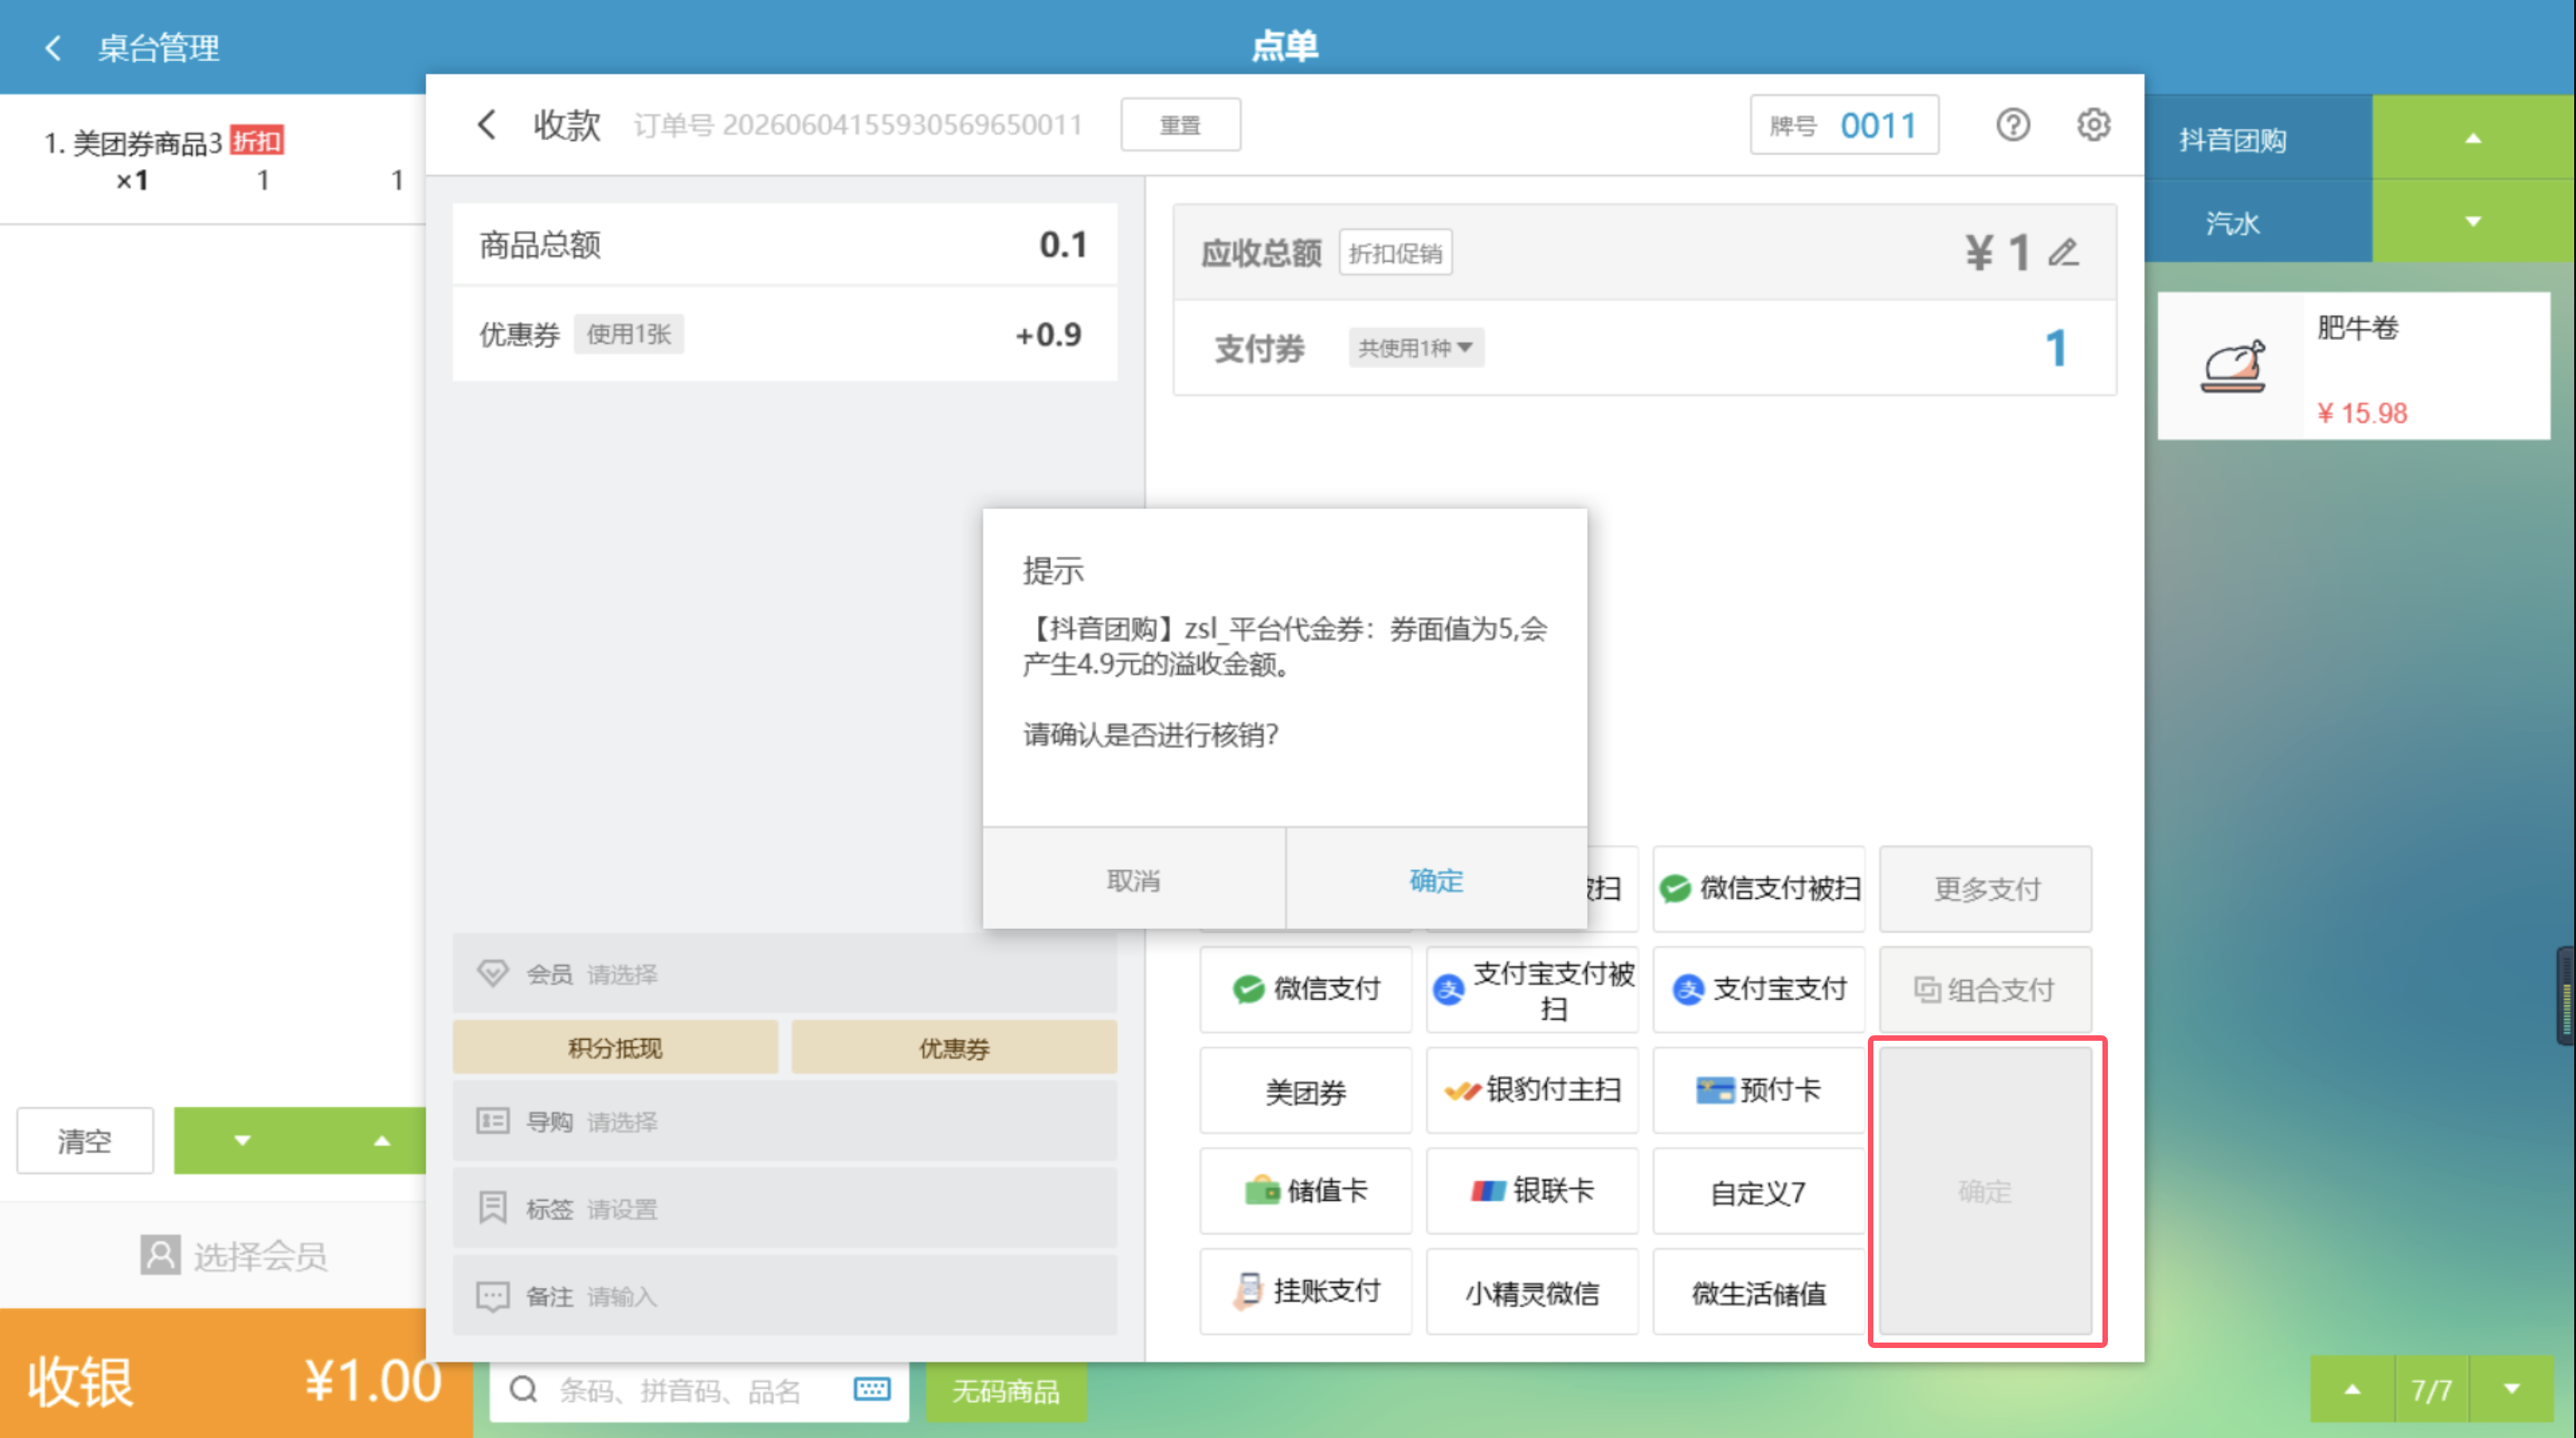Open payment settings gear icon
Image resolution: width=2576 pixels, height=1438 pixels.
pos(2093,125)
